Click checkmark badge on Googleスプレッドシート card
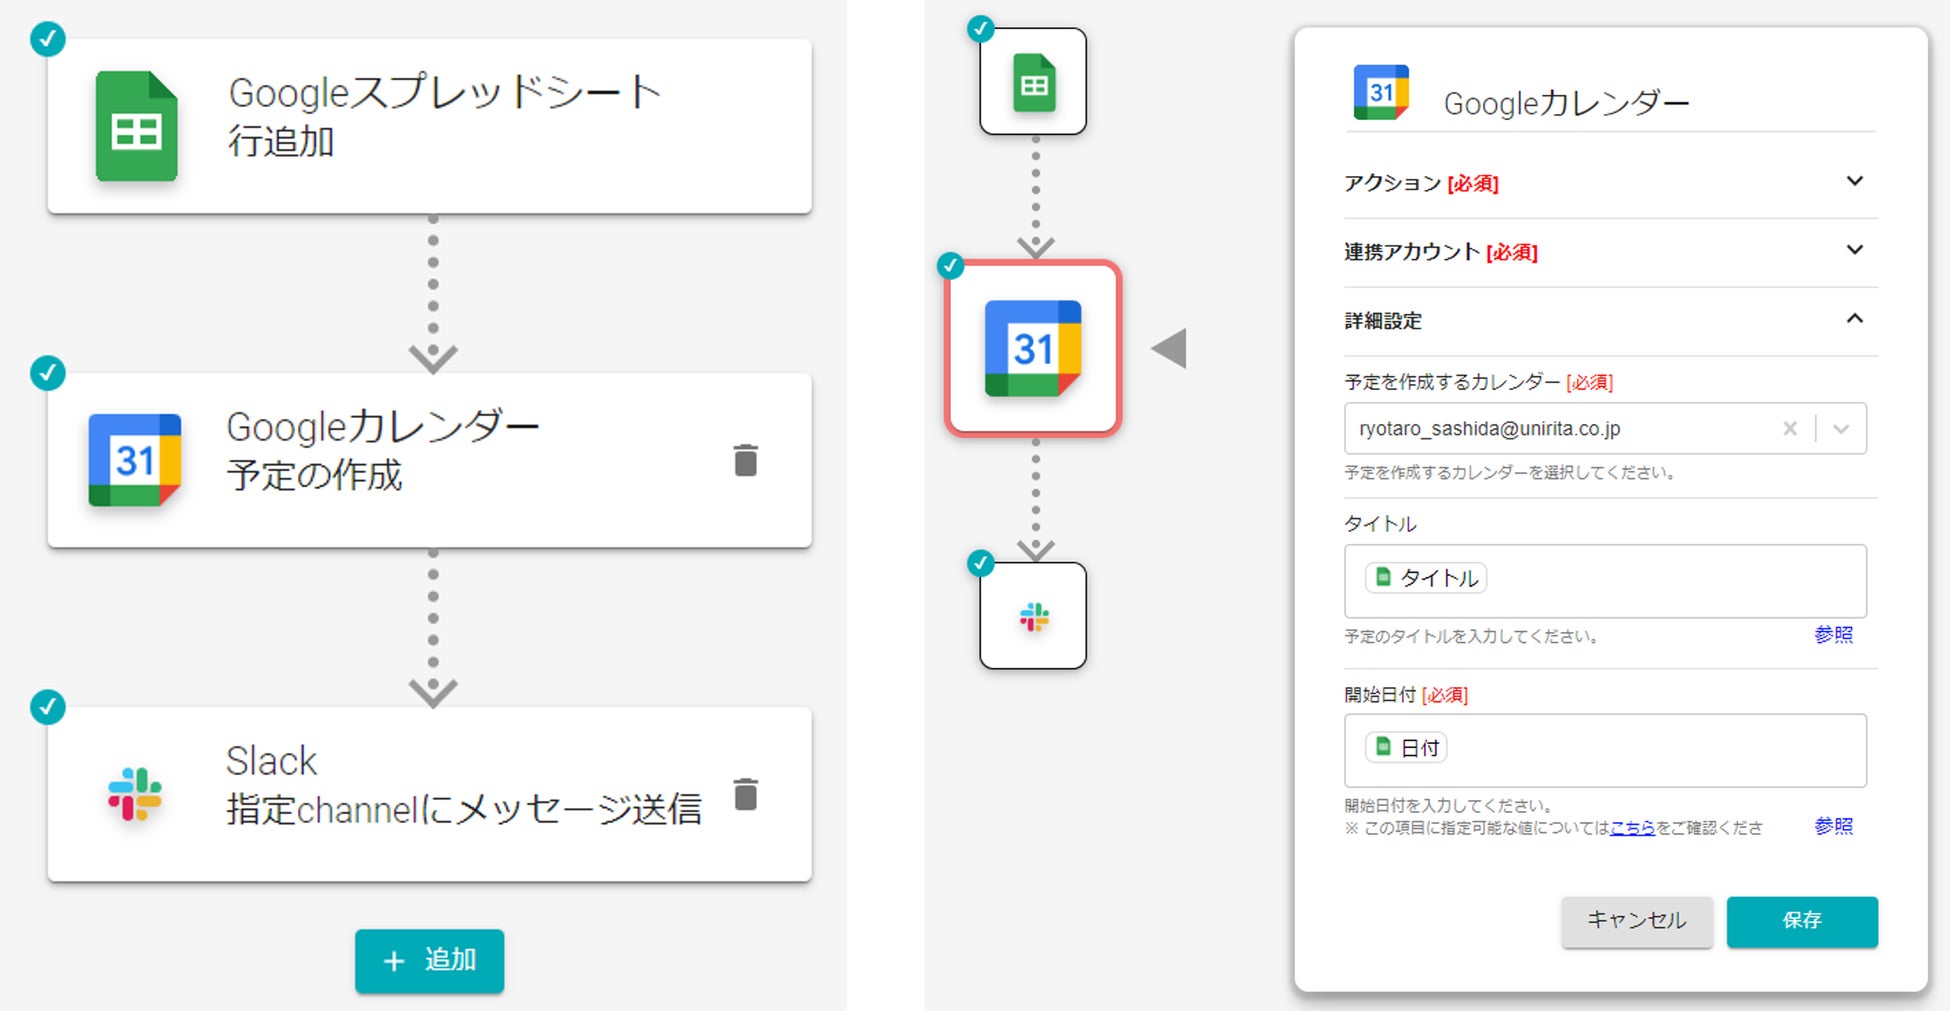 48,39
